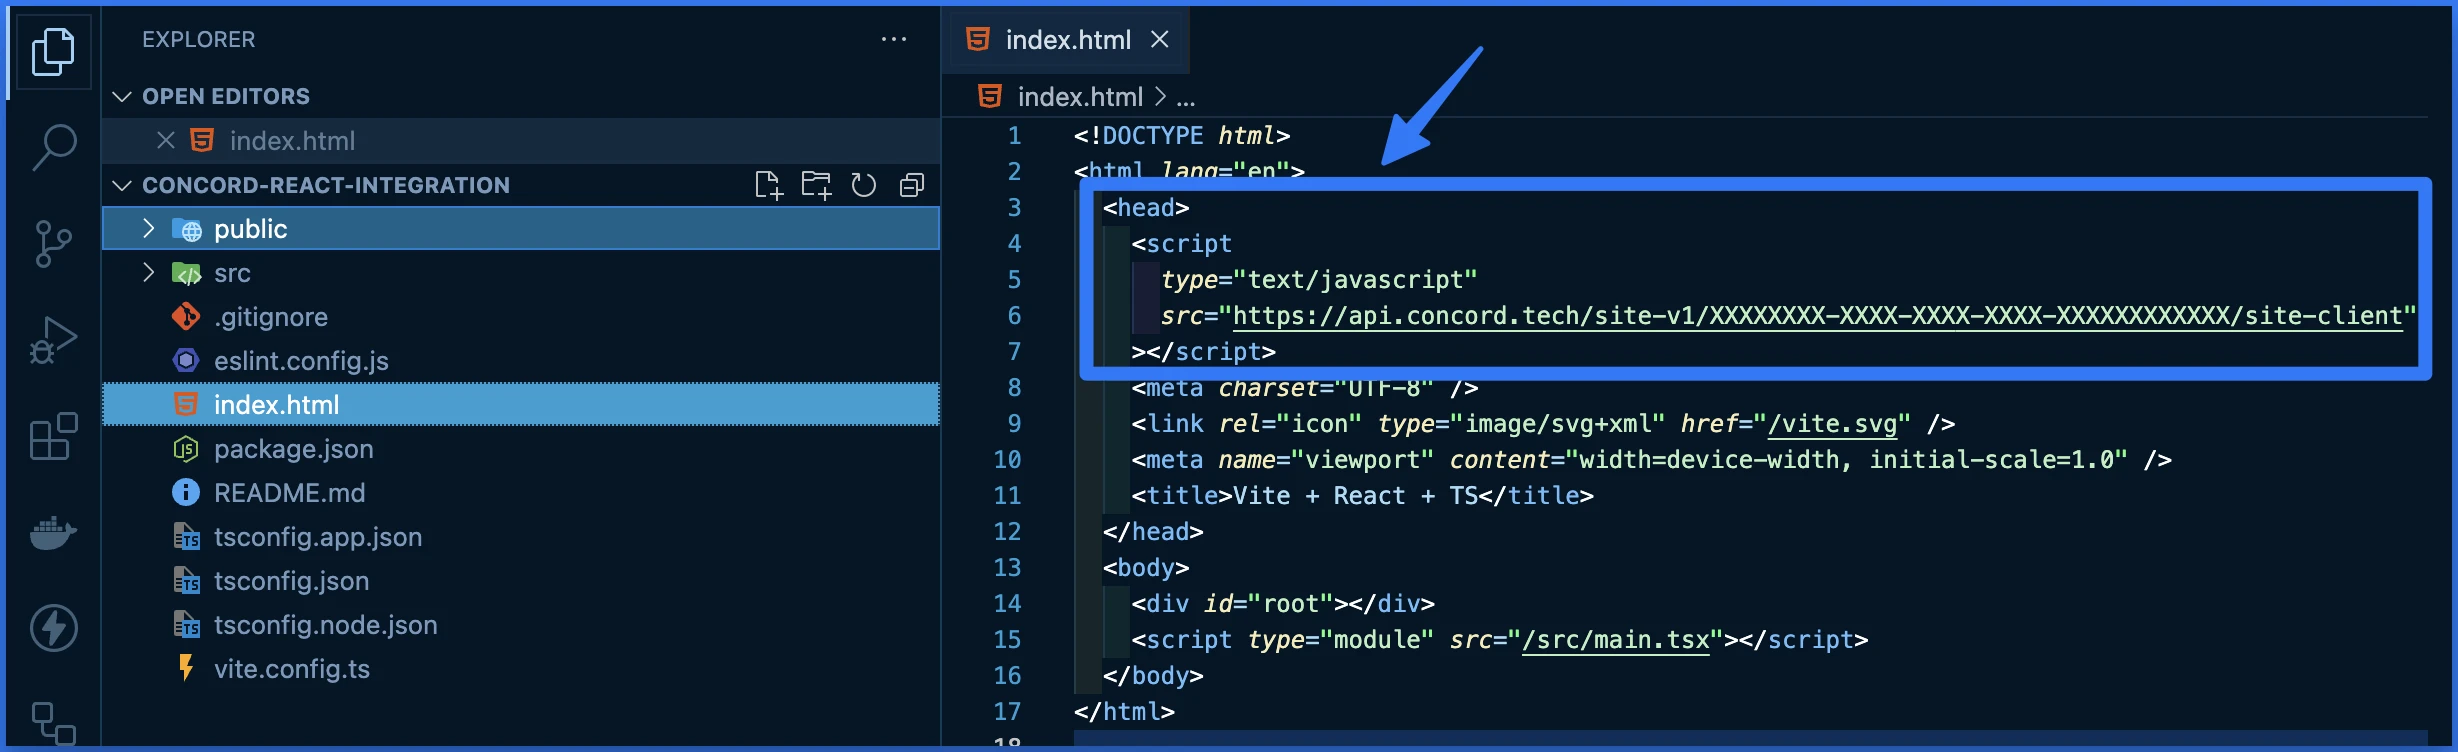Click the HTML5 icon in editor tab

click(978, 39)
